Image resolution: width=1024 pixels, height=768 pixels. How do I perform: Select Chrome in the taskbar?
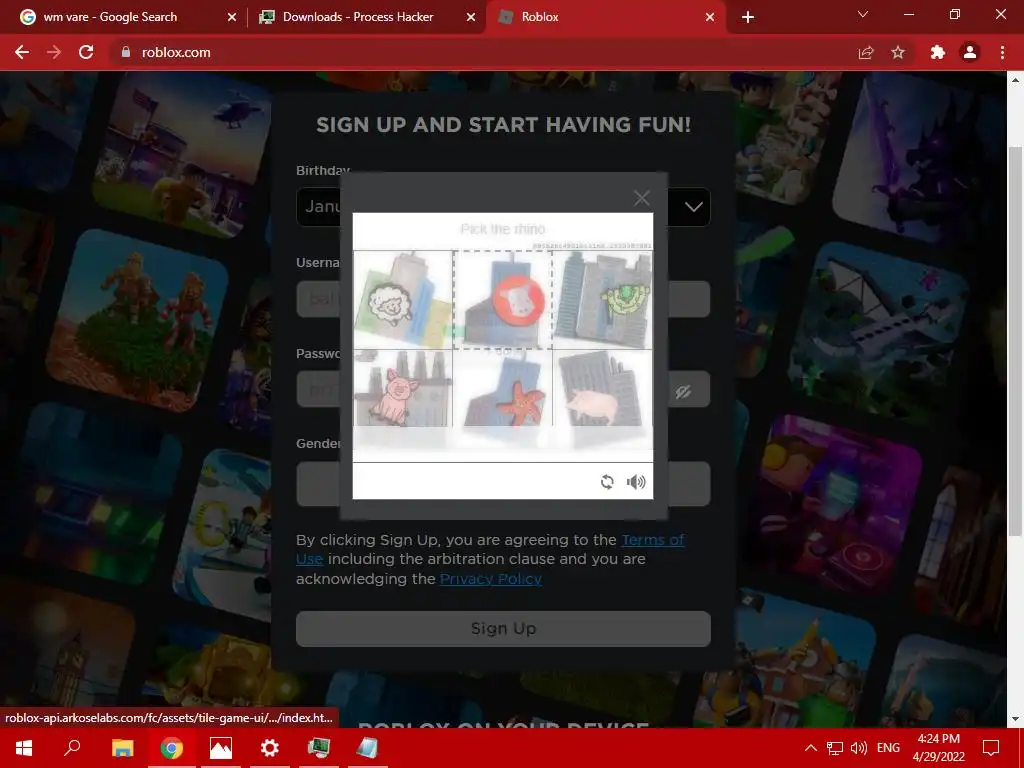(x=172, y=747)
